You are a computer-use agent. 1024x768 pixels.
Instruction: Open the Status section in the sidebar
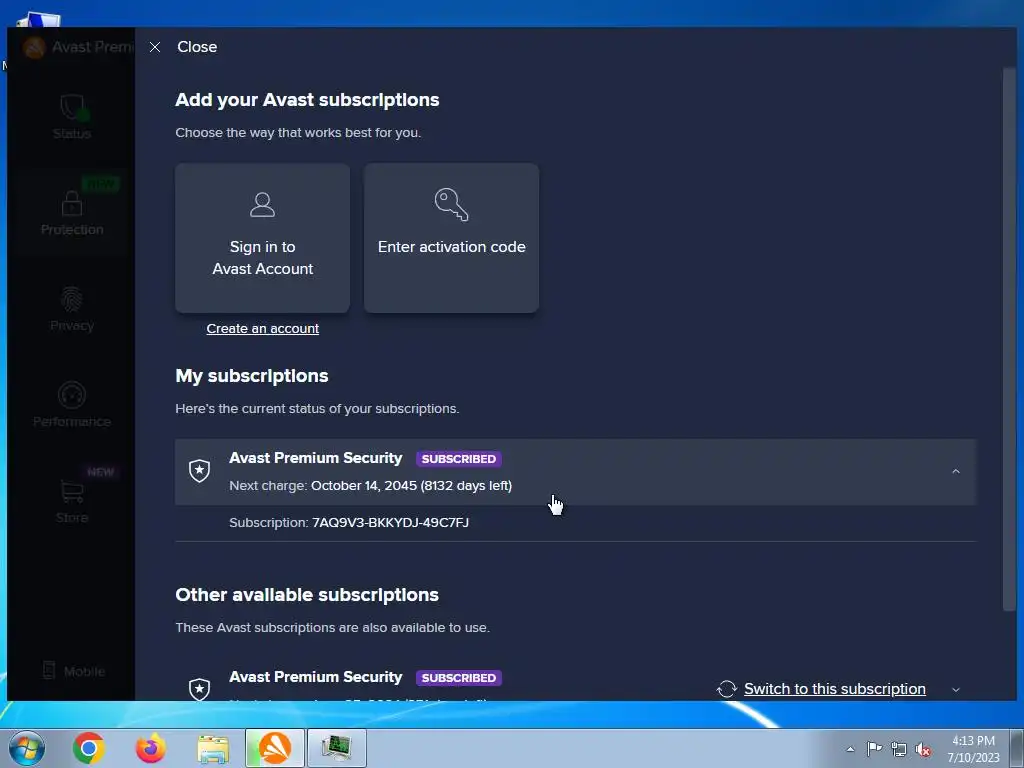[x=72, y=116]
